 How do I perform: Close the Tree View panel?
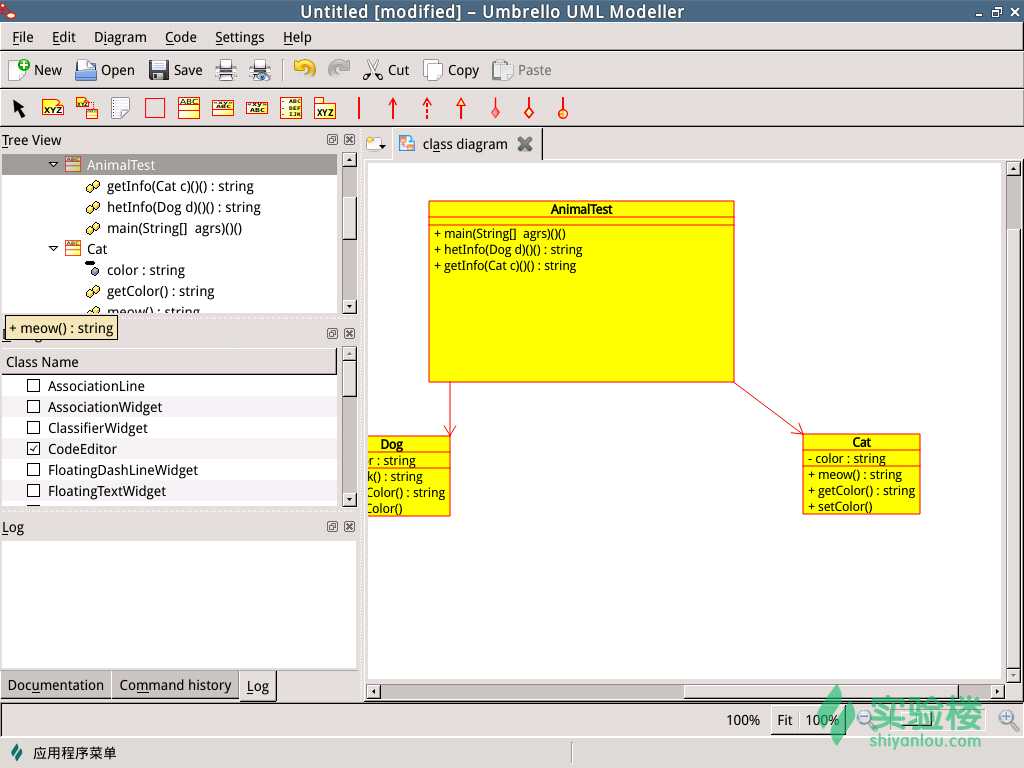click(x=350, y=140)
